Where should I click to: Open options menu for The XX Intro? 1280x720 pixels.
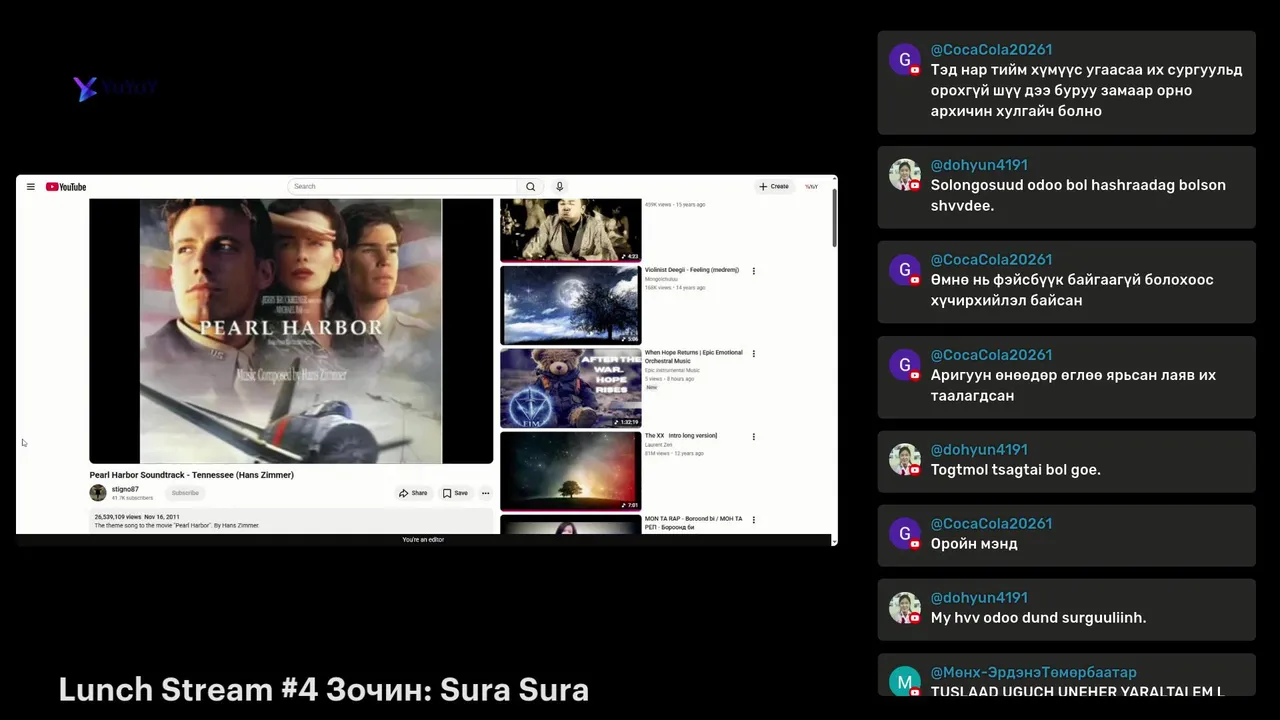tap(754, 437)
